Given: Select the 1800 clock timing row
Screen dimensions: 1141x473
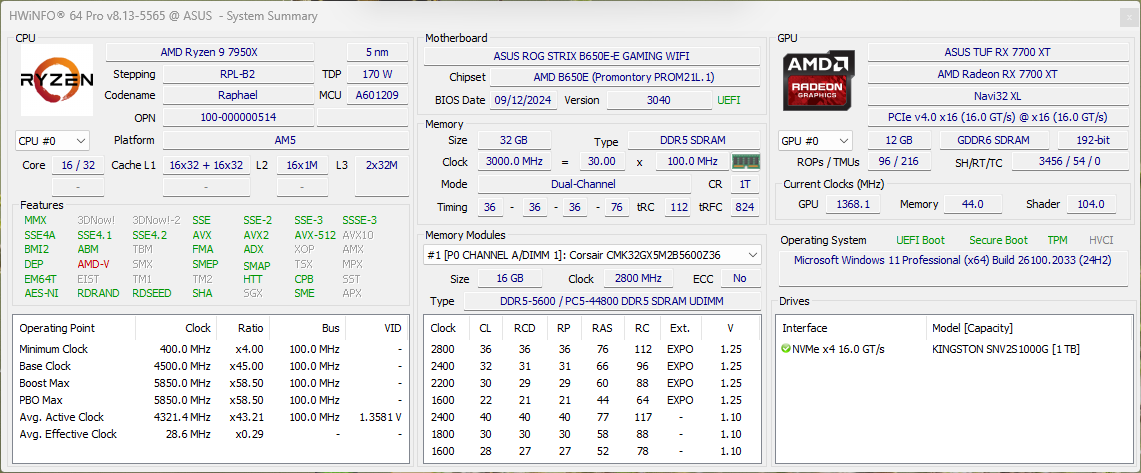Looking at the screenshot, I should click(x=592, y=434).
